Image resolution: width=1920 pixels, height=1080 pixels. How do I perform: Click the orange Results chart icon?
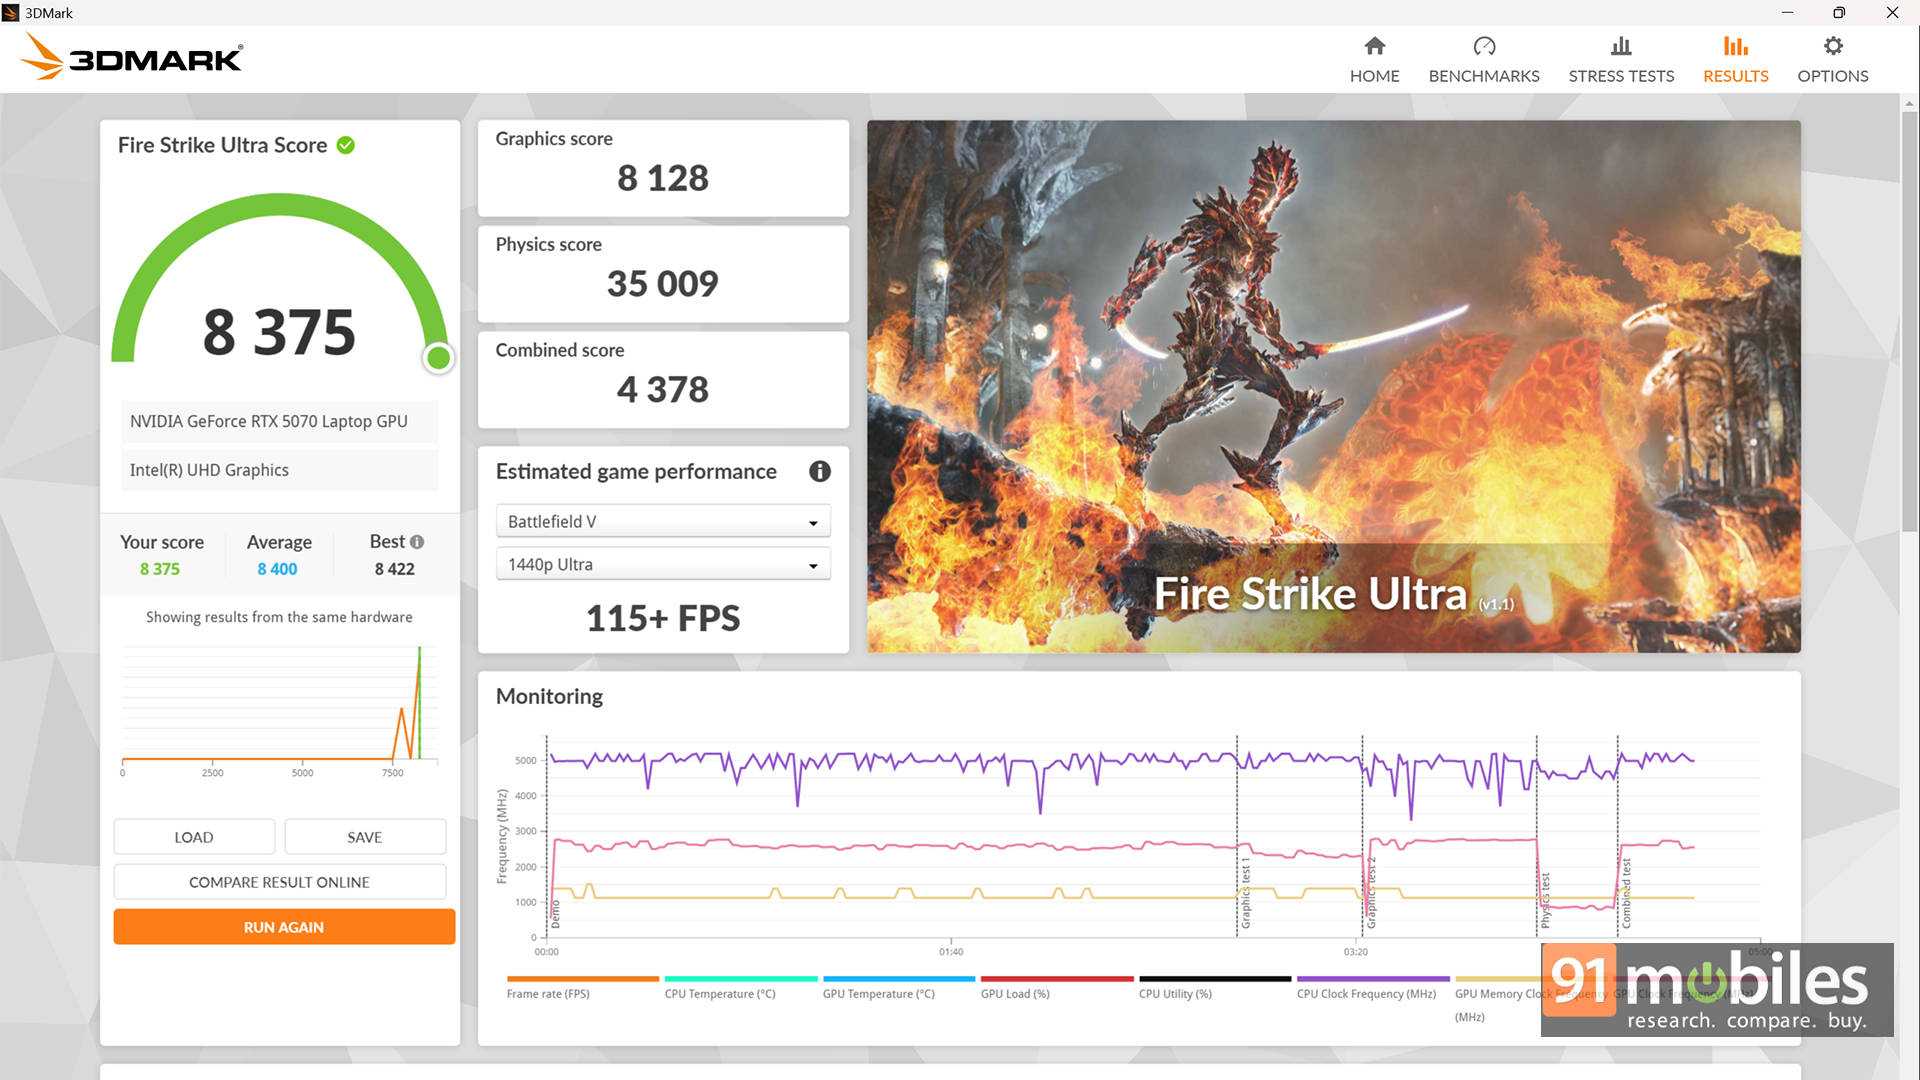[1735, 46]
